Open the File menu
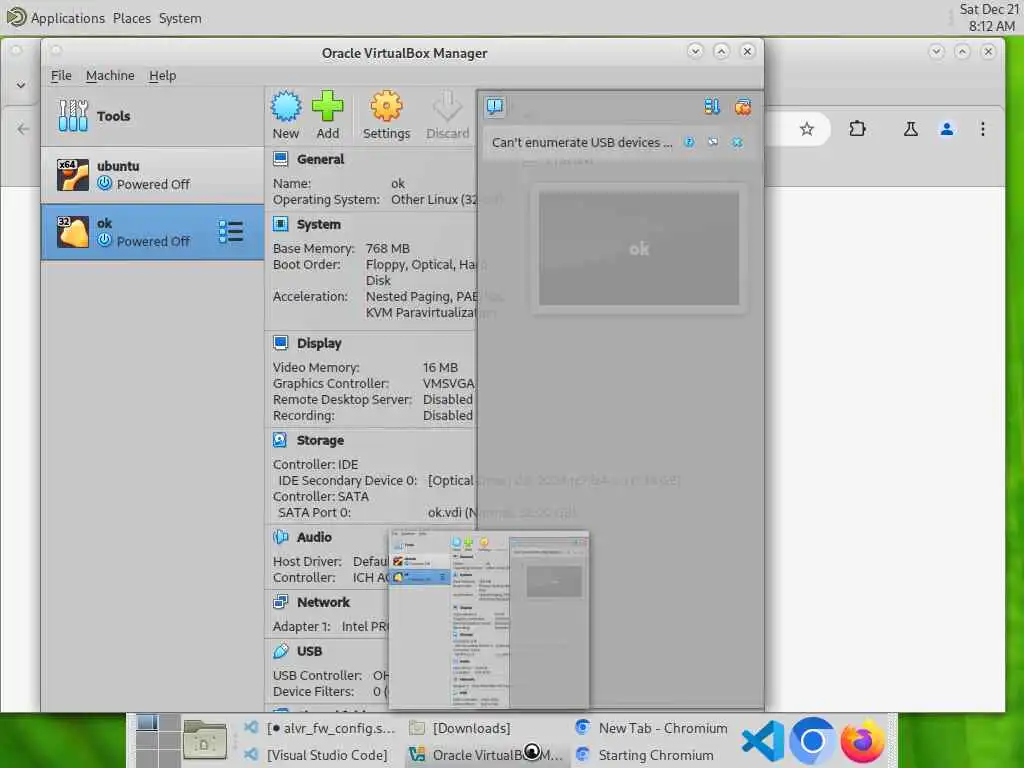 tap(61, 75)
